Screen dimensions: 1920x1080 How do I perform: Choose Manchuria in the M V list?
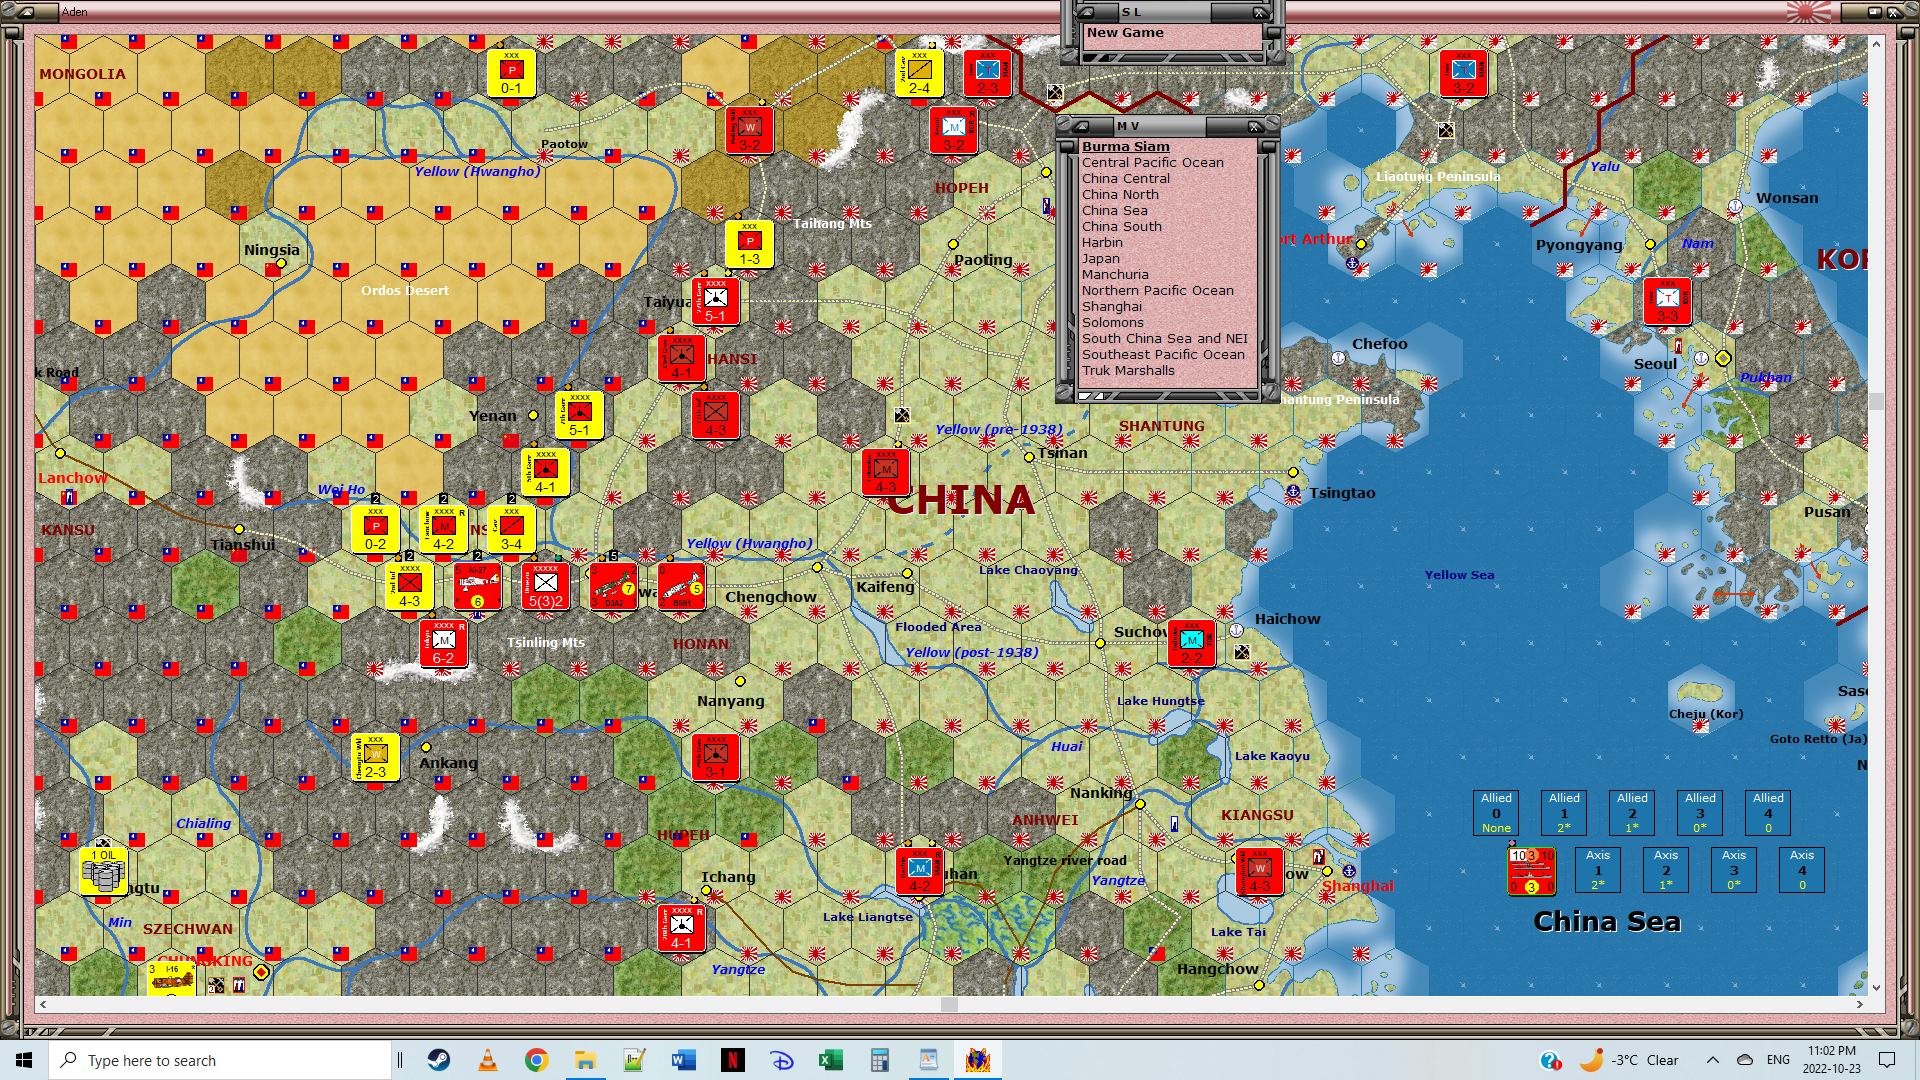coord(1114,275)
